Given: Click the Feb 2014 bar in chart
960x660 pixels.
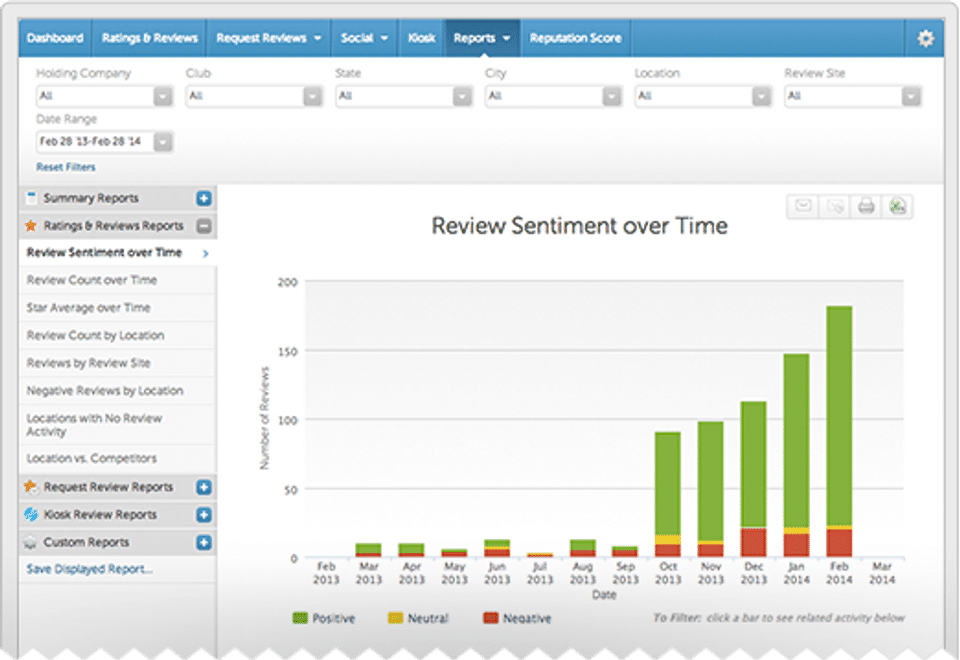Looking at the screenshot, I should pos(839,420).
